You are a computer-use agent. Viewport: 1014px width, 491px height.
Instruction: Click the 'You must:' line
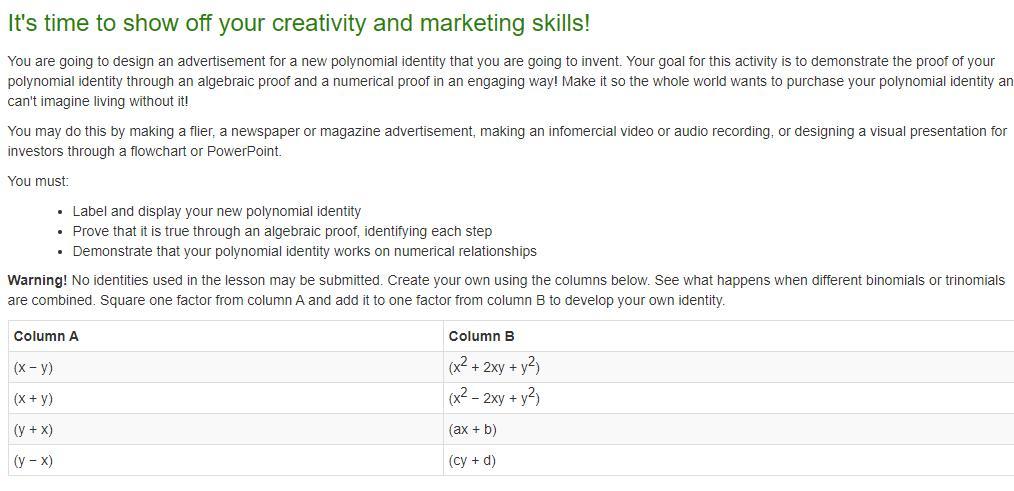tap(38, 182)
